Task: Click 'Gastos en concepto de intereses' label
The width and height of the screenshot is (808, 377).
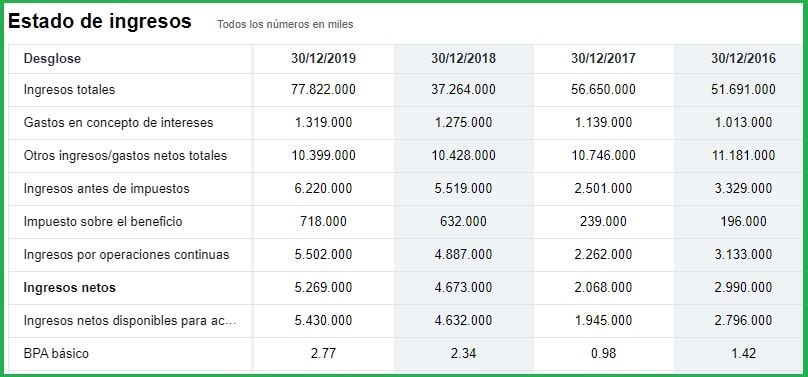Action: point(118,123)
